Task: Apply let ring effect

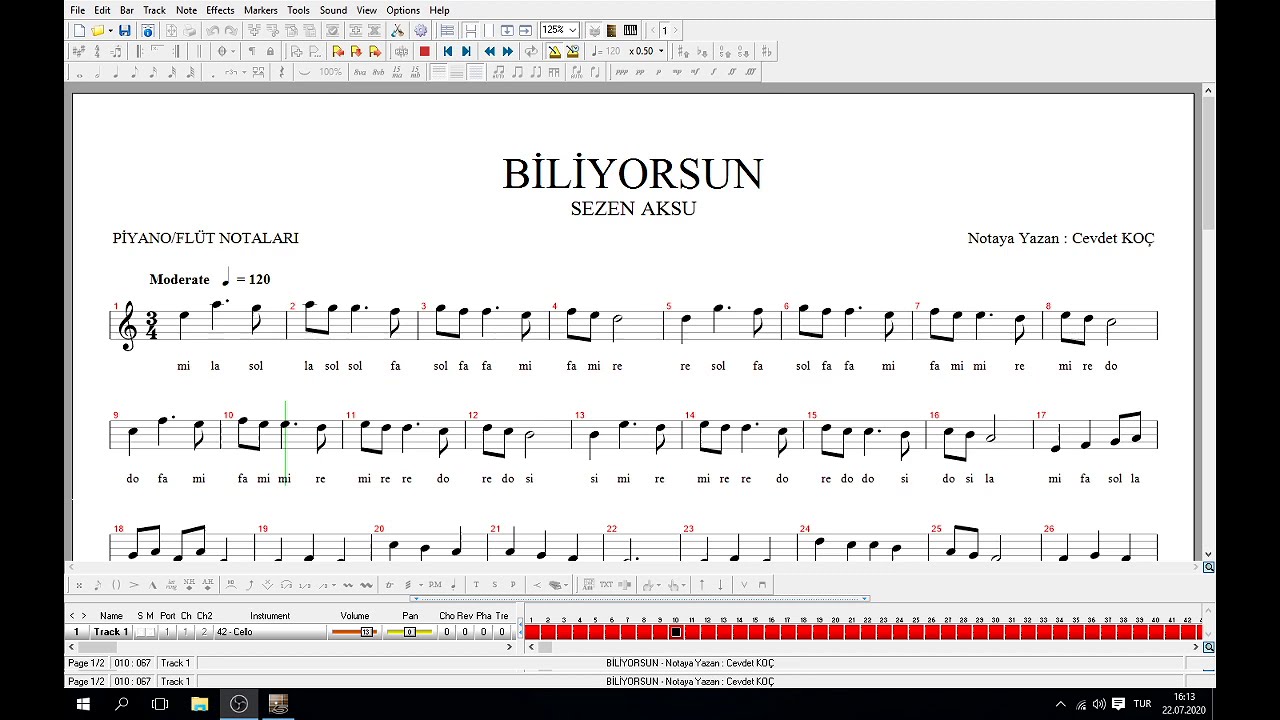Action: [x=171, y=585]
